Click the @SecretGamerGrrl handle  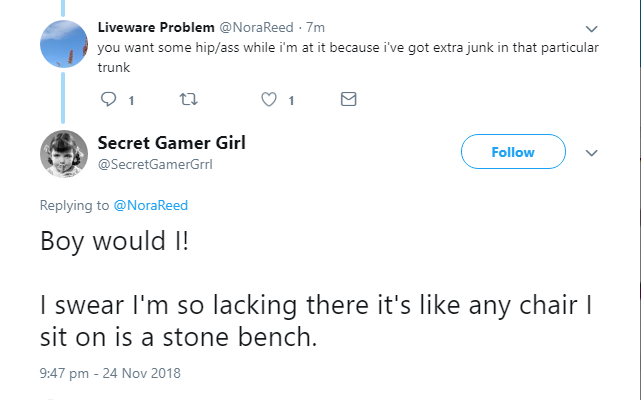tap(155, 164)
